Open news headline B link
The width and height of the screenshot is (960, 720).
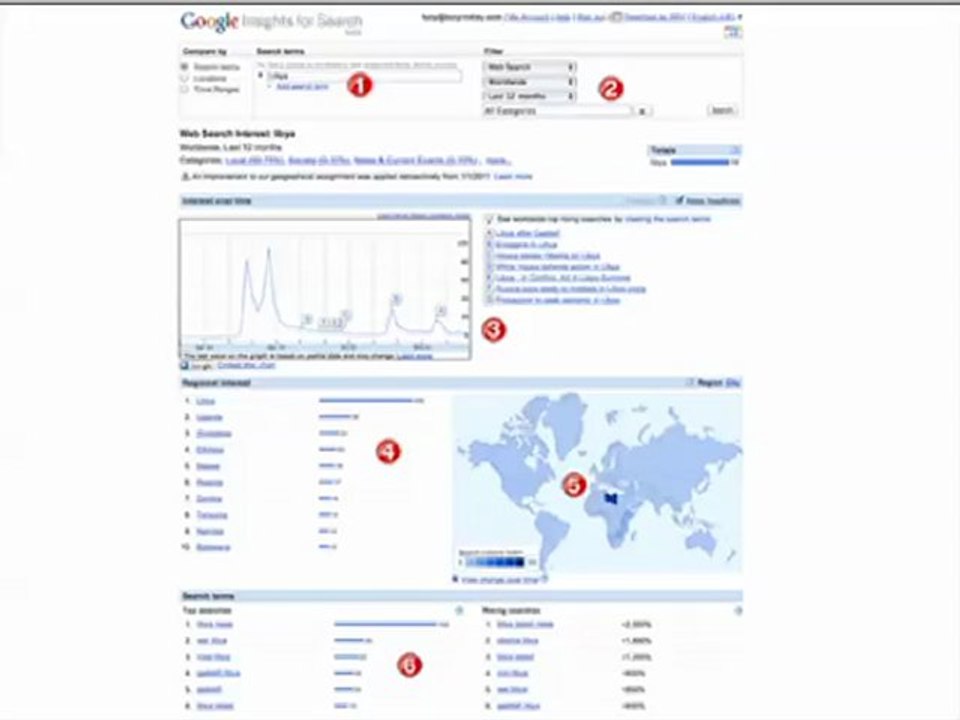(527, 244)
